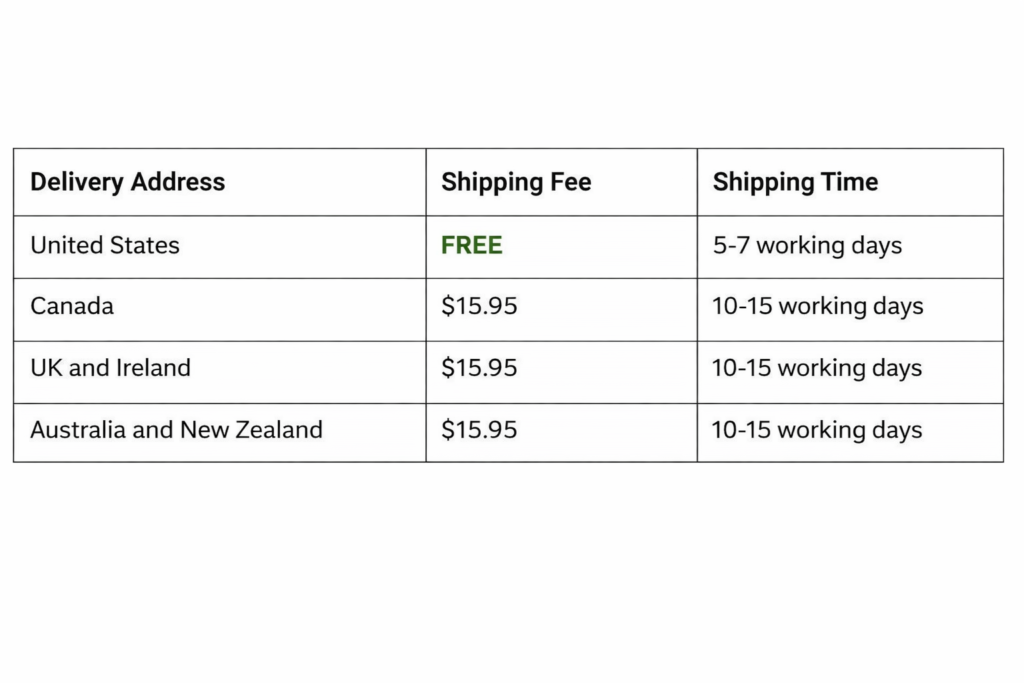The width and height of the screenshot is (1024, 683).
Task: Select Canada's $15.95 shipping fee
Action: click(x=479, y=306)
